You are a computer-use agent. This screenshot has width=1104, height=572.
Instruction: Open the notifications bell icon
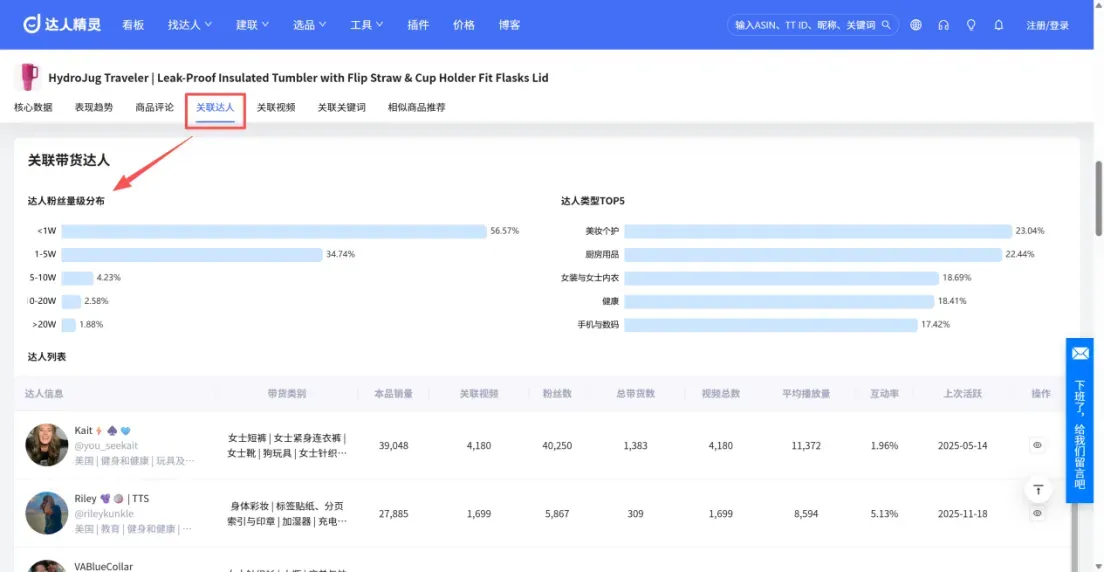point(998,25)
